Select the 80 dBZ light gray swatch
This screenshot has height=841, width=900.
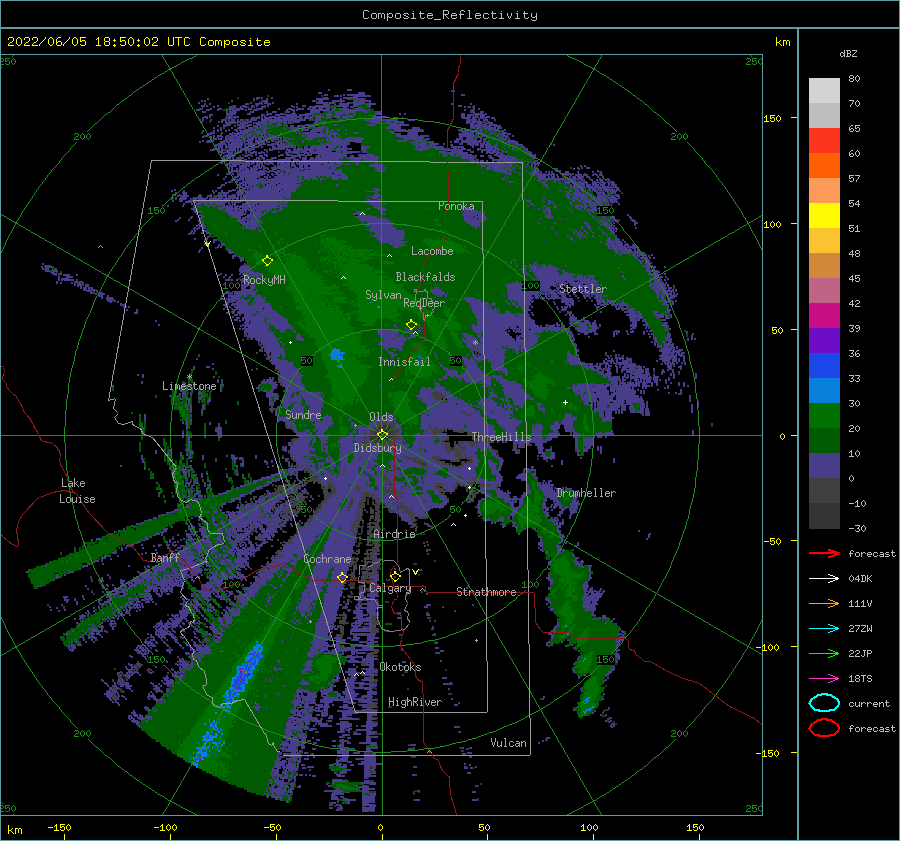click(824, 90)
